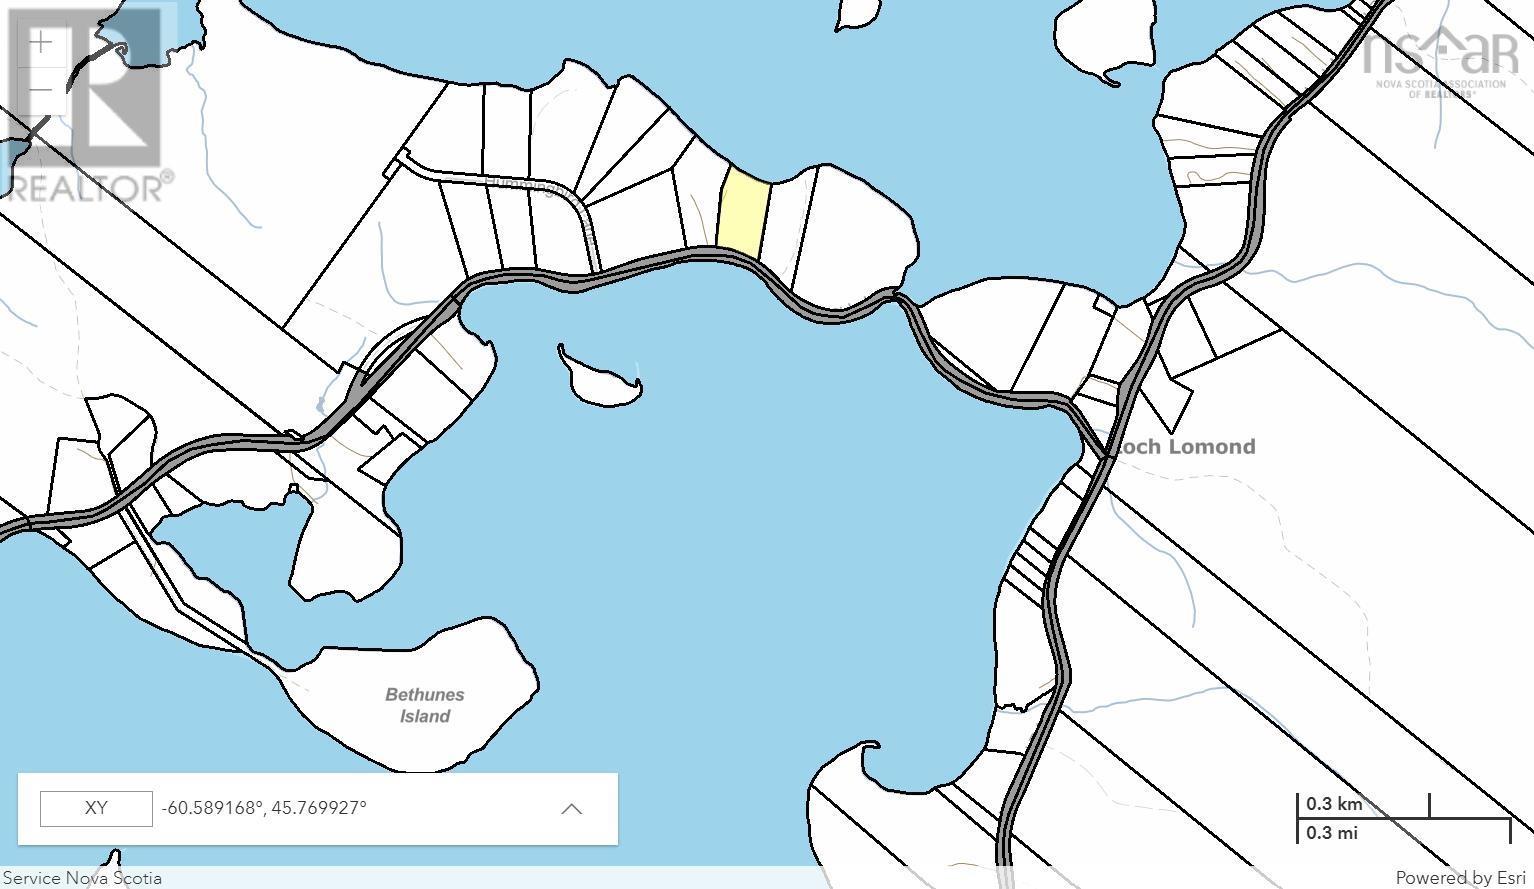The image size is (1534, 889).
Task: Open the Service Nova Scotia attribution
Action: pyautogui.click(x=82, y=878)
